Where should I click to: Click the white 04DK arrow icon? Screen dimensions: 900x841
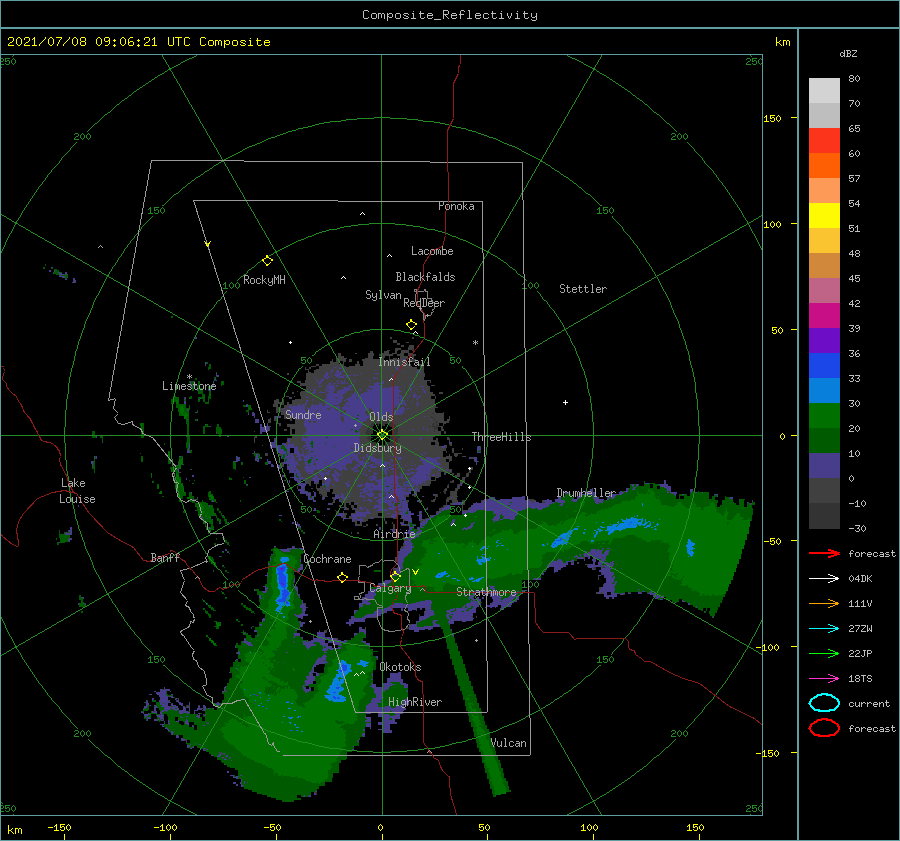coord(824,578)
